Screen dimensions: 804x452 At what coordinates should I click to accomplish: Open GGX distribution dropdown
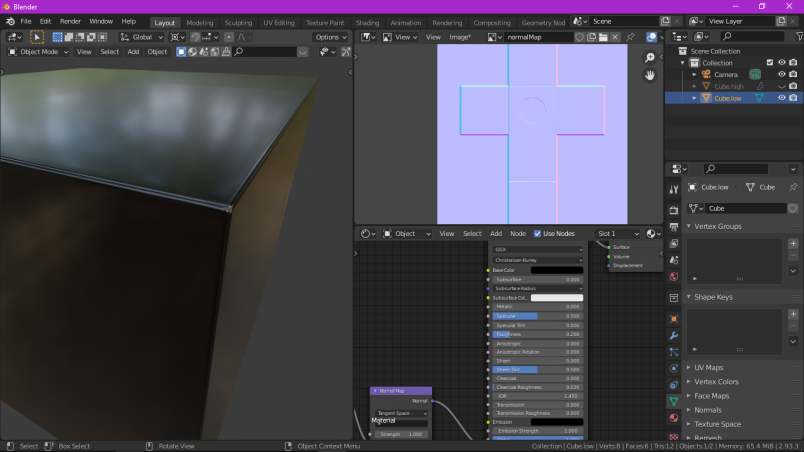[538, 250]
